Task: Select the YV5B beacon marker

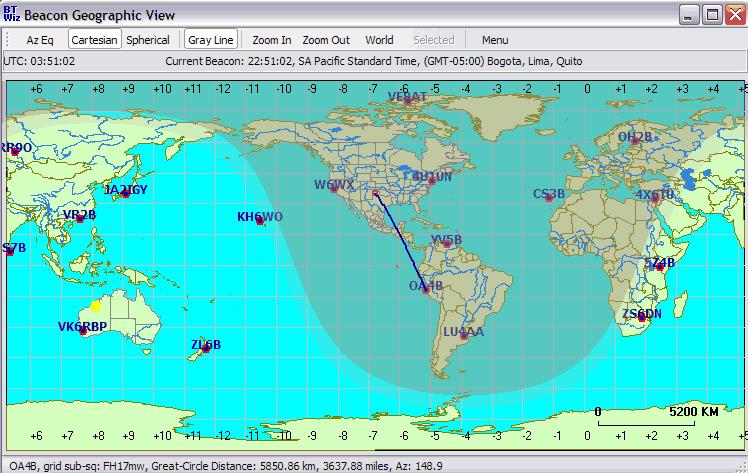Action: 447,244
